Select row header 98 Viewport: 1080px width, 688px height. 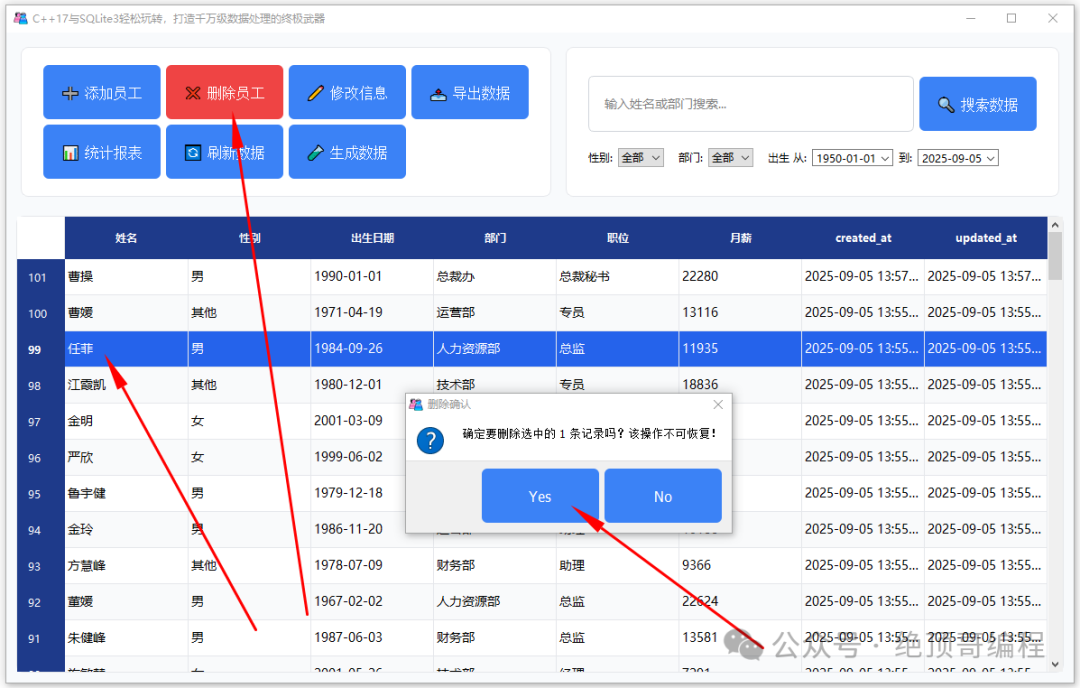click(41, 386)
